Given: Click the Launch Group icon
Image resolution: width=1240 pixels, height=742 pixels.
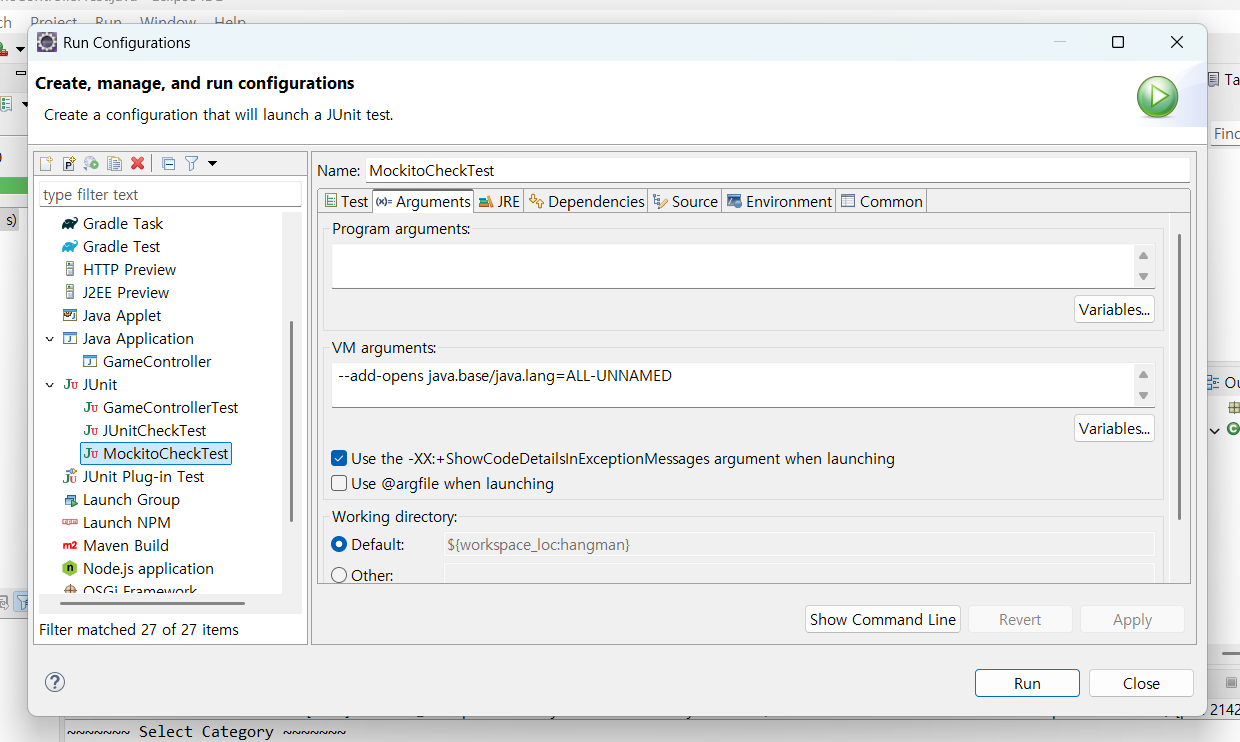Looking at the screenshot, I should 69,499.
